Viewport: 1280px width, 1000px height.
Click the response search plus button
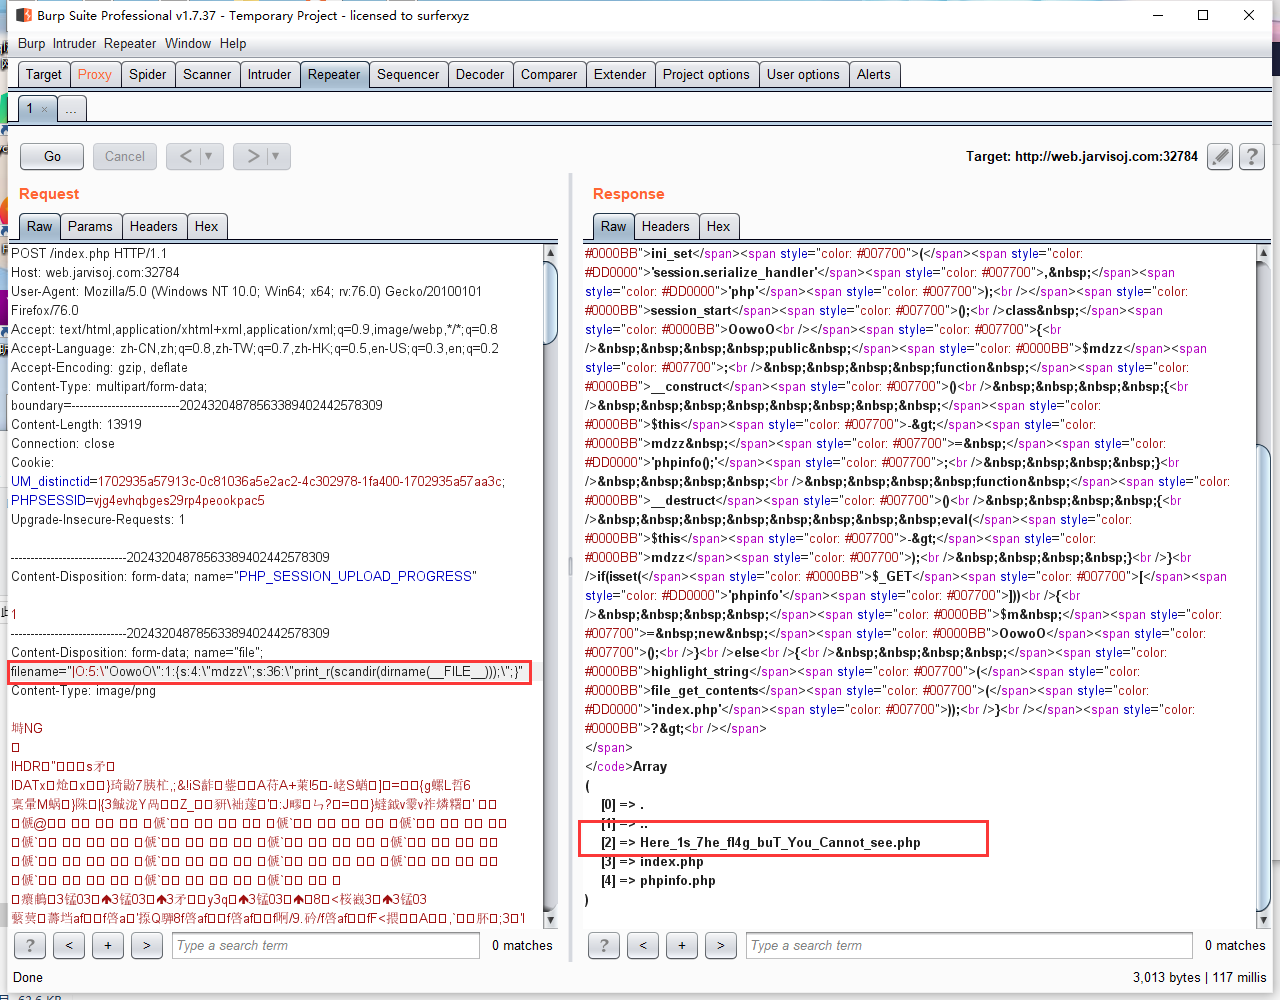tap(682, 945)
